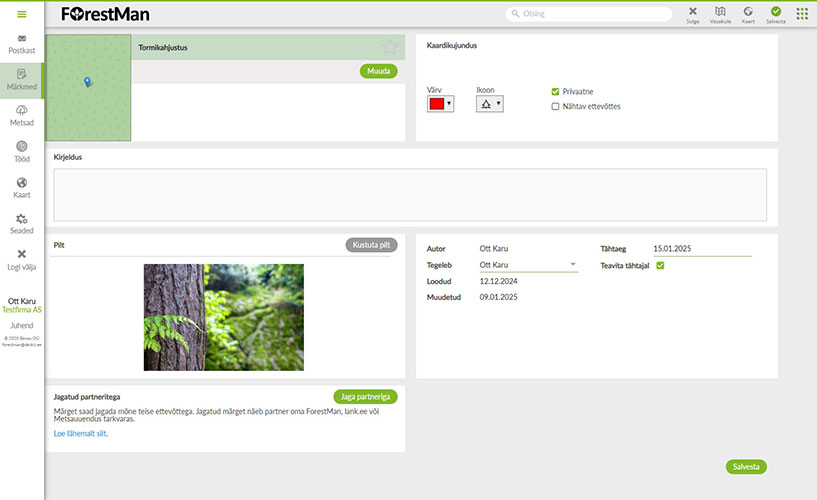
Task: Click the red Värv color swatch
Action: 436,103
